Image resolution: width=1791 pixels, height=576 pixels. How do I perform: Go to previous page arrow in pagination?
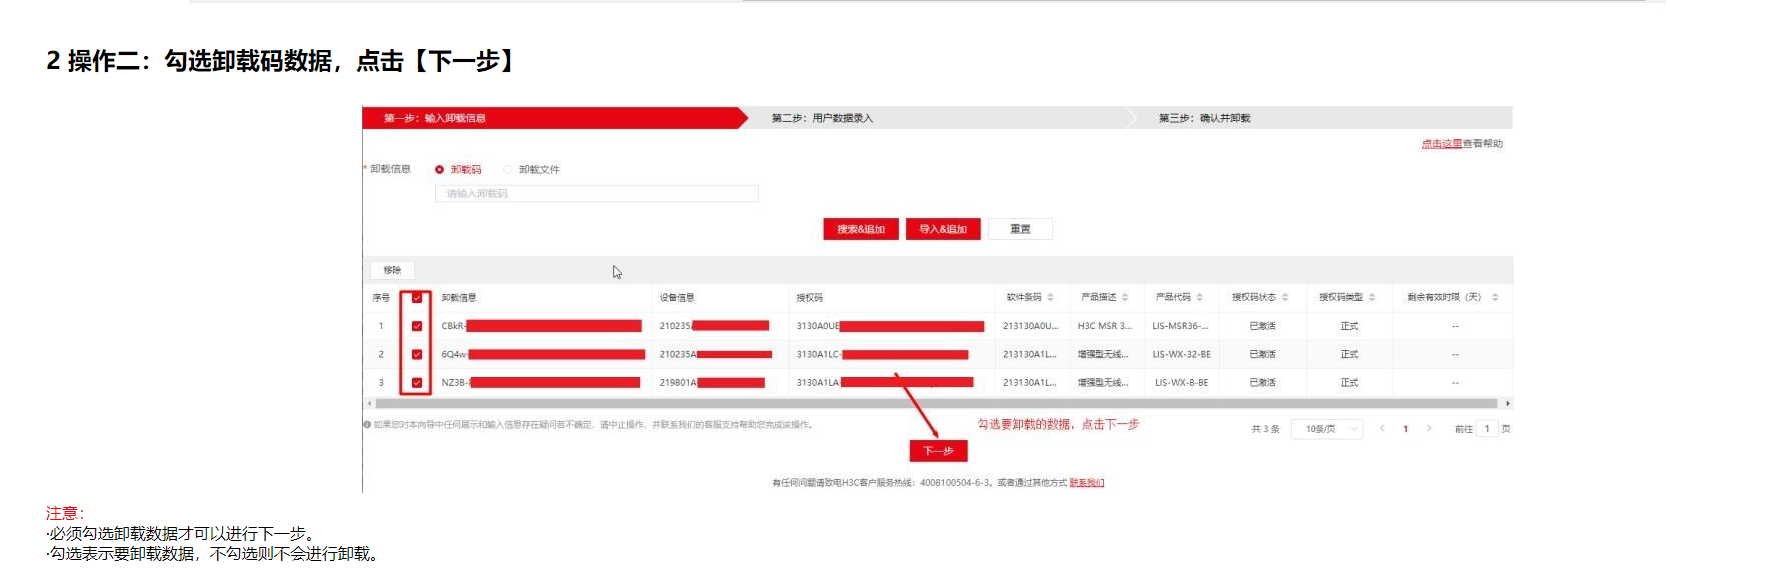point(1382,428)
